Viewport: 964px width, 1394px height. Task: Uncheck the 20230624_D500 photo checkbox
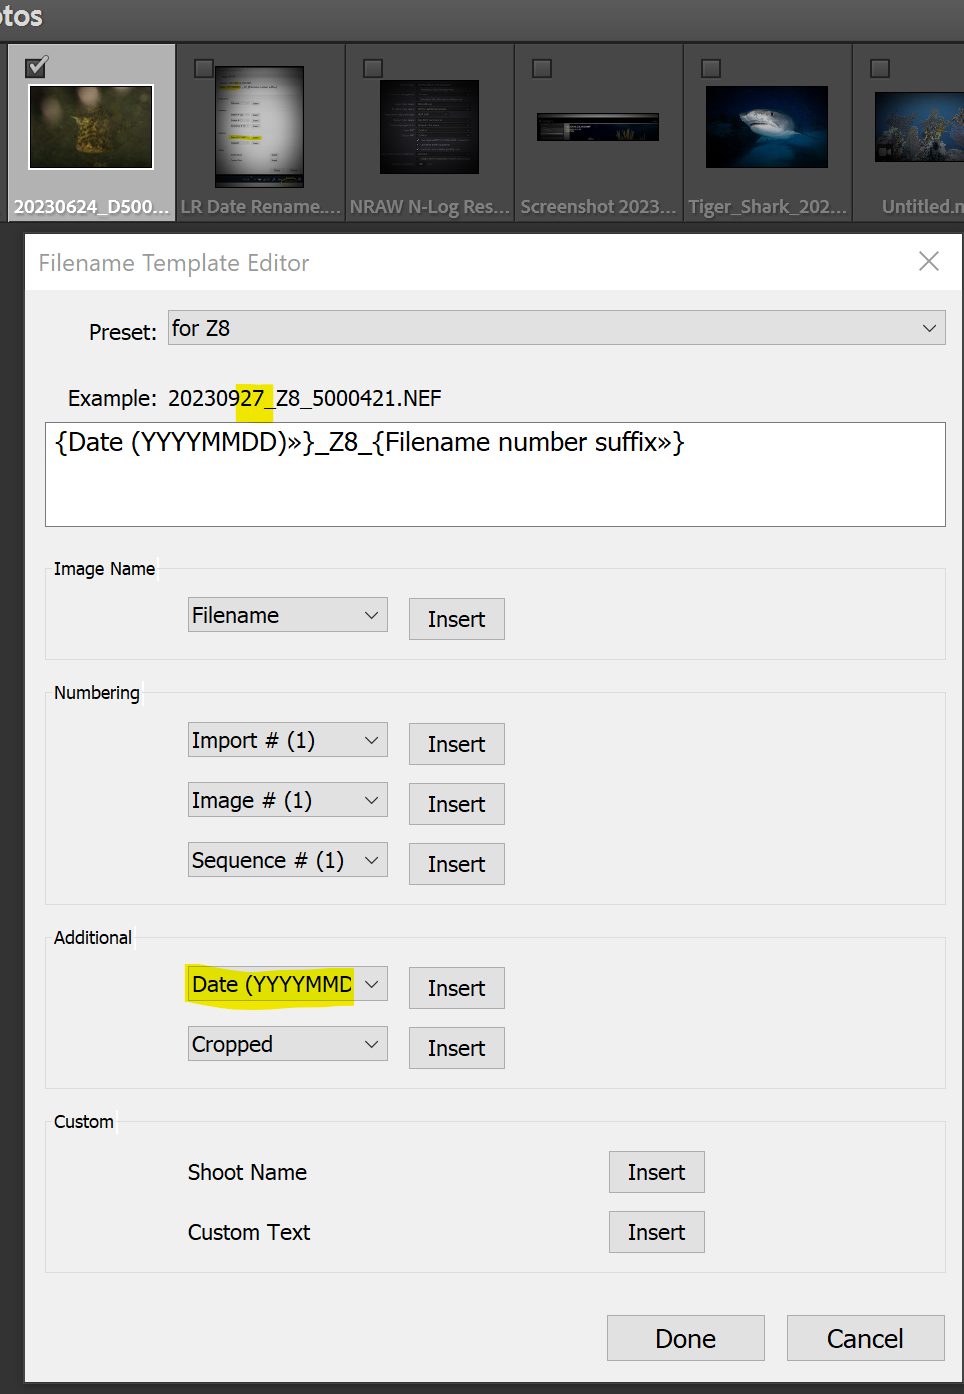click(36, 66)
